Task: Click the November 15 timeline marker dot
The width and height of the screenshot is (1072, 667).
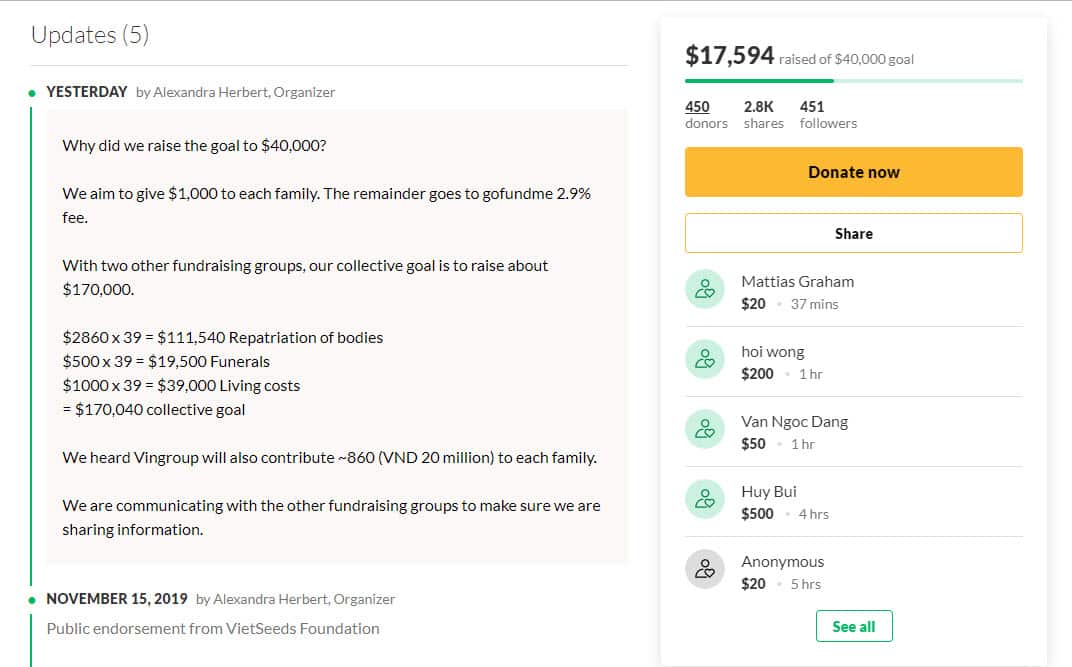Action: (x=32, y=600)
